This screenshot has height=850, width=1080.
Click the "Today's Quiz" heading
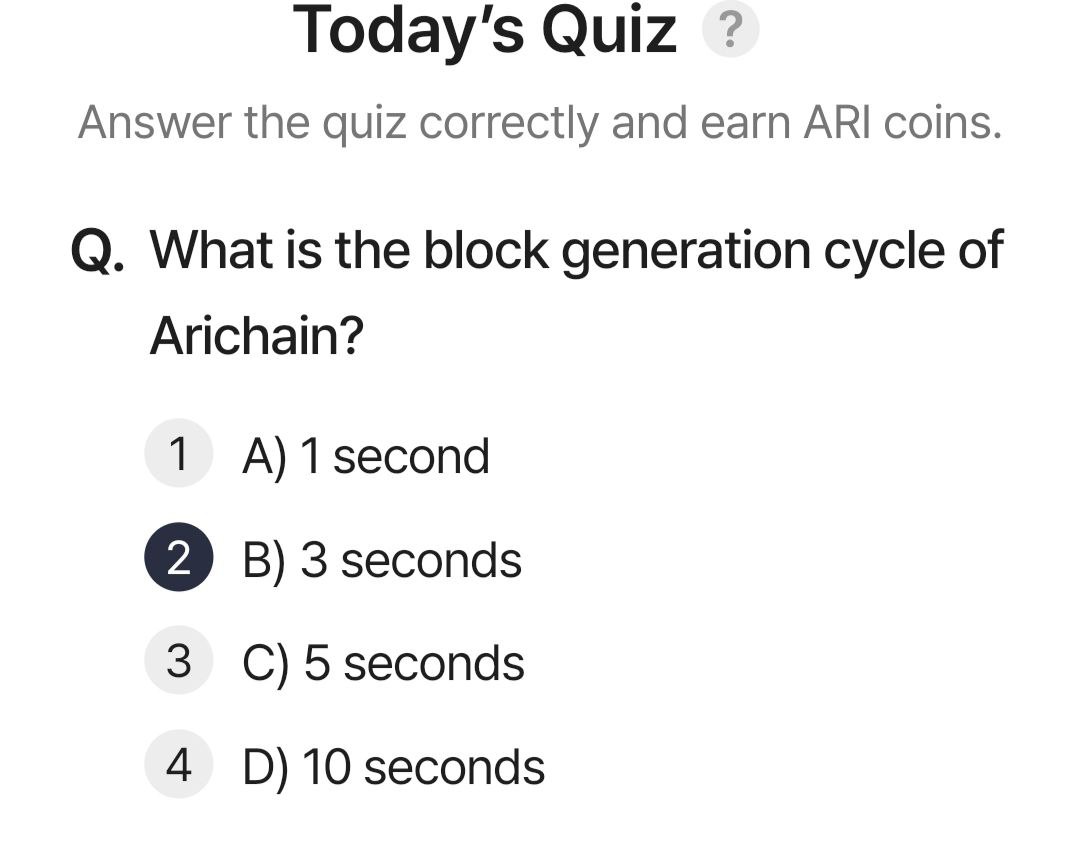coord(485,30)
